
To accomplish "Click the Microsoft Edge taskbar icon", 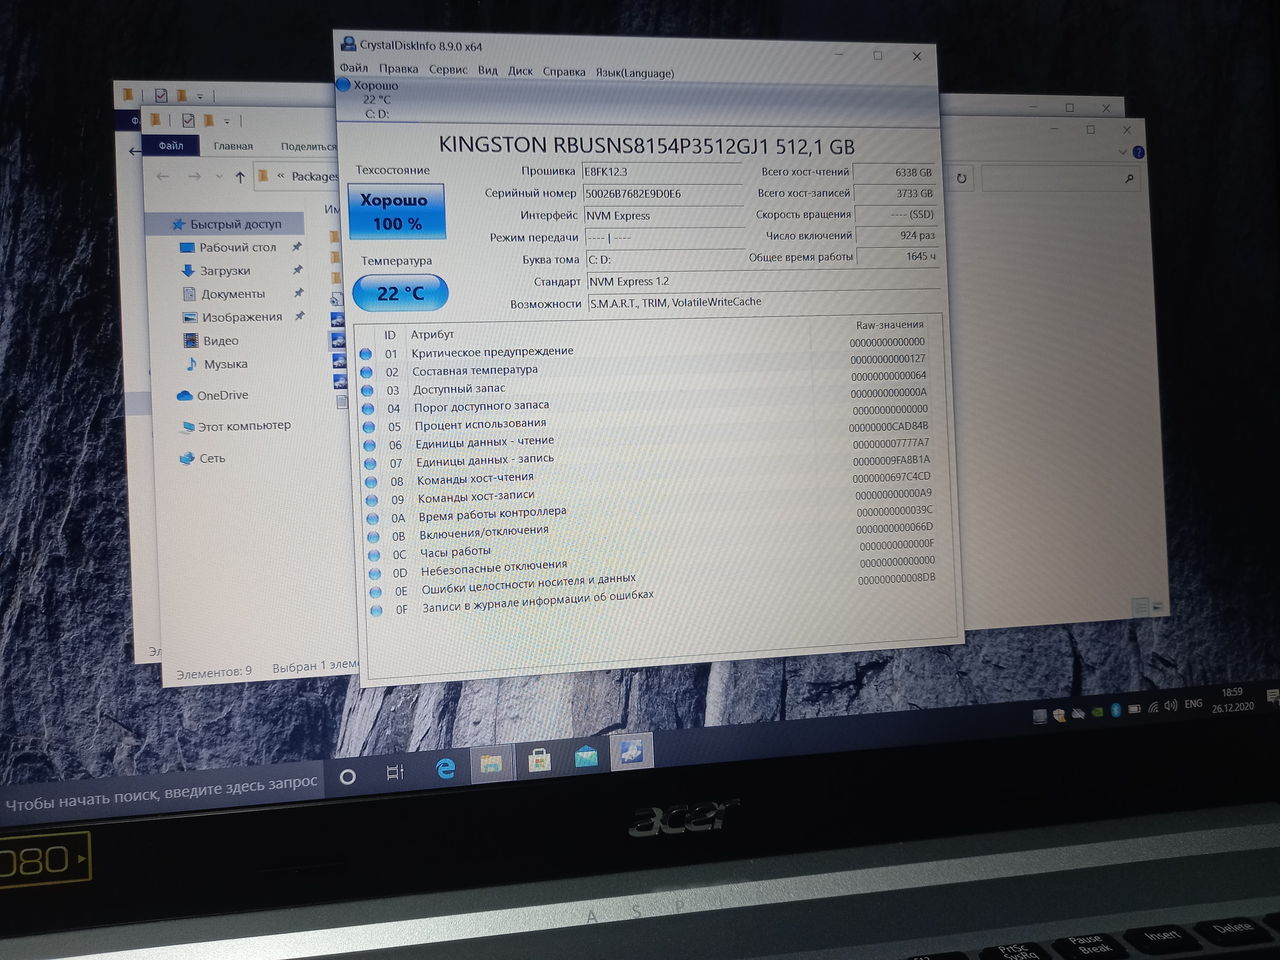I will click(446, 768).
